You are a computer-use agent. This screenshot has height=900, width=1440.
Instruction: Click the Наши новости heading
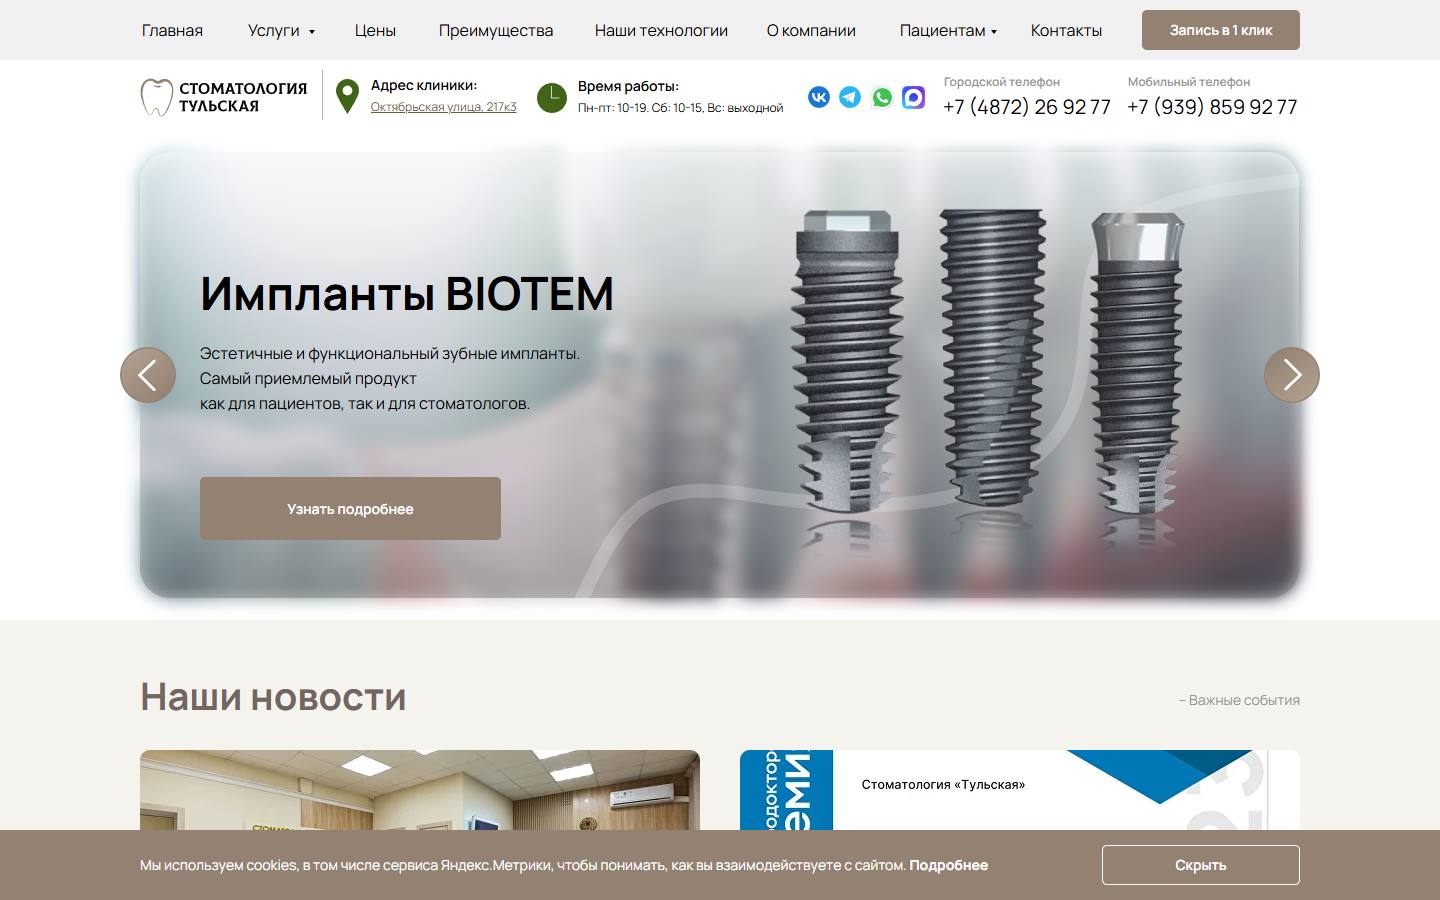coord(273,697)
